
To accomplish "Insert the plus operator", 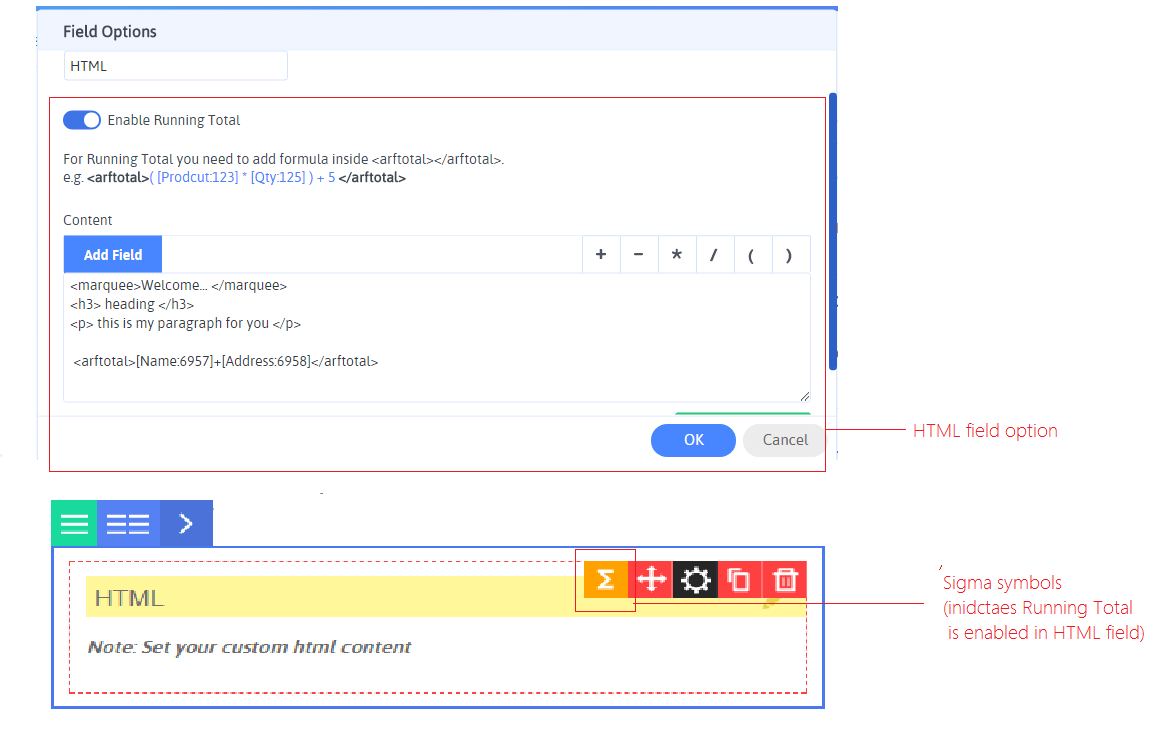I will coord(601,255).
